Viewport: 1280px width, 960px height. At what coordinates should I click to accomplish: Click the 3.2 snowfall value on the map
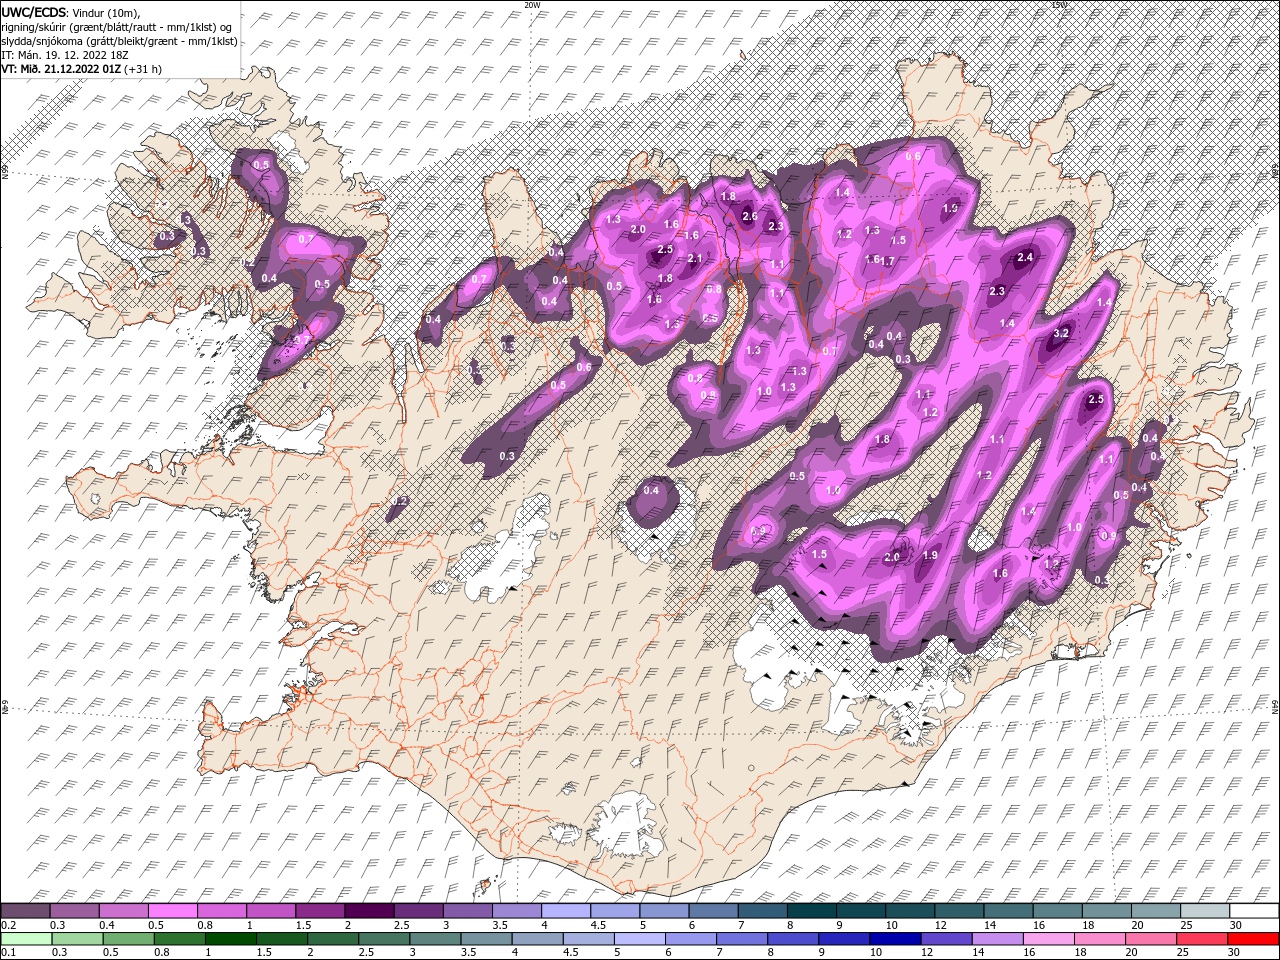pyautogui.click(x=1062, y=333)
